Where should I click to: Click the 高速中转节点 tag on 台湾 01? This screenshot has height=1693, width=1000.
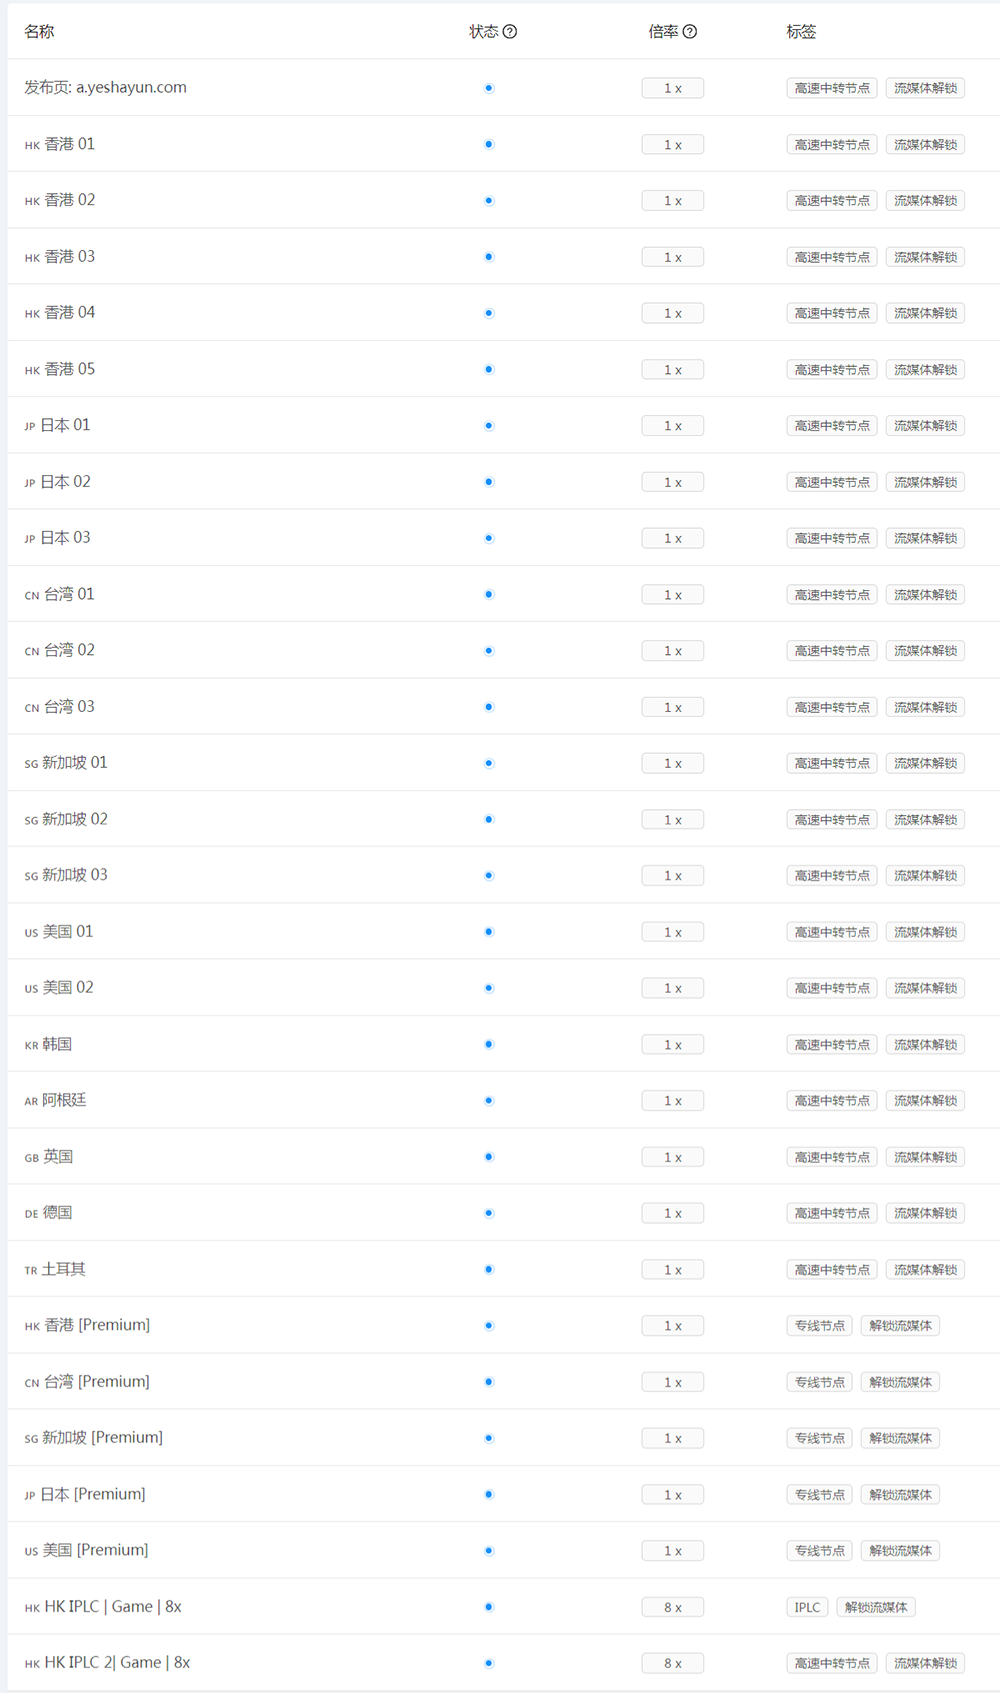click(832, 595)
